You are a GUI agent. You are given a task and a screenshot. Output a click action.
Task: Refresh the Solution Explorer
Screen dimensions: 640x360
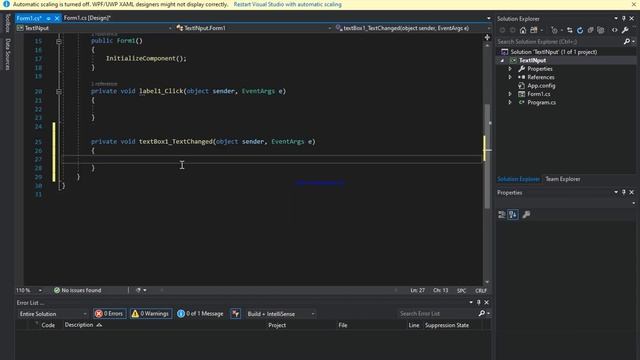point(580,30)
